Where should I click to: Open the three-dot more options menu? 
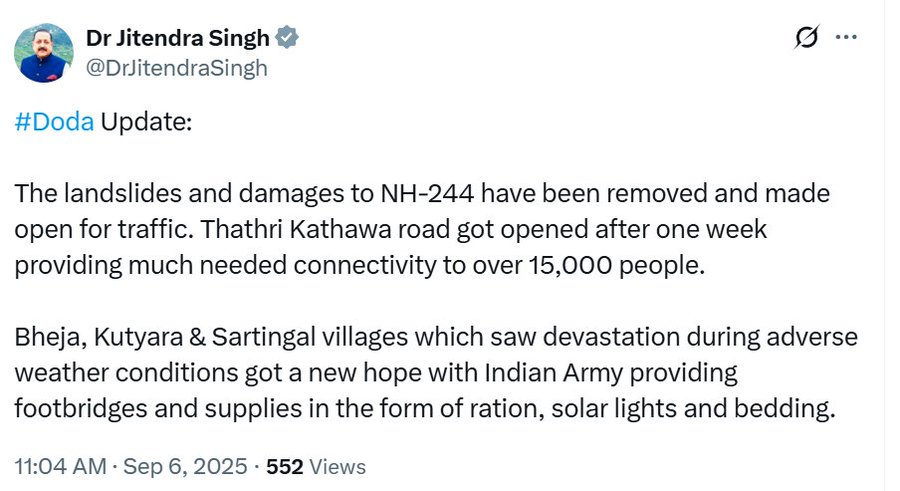pyautogui.click(x=846, y=38)
